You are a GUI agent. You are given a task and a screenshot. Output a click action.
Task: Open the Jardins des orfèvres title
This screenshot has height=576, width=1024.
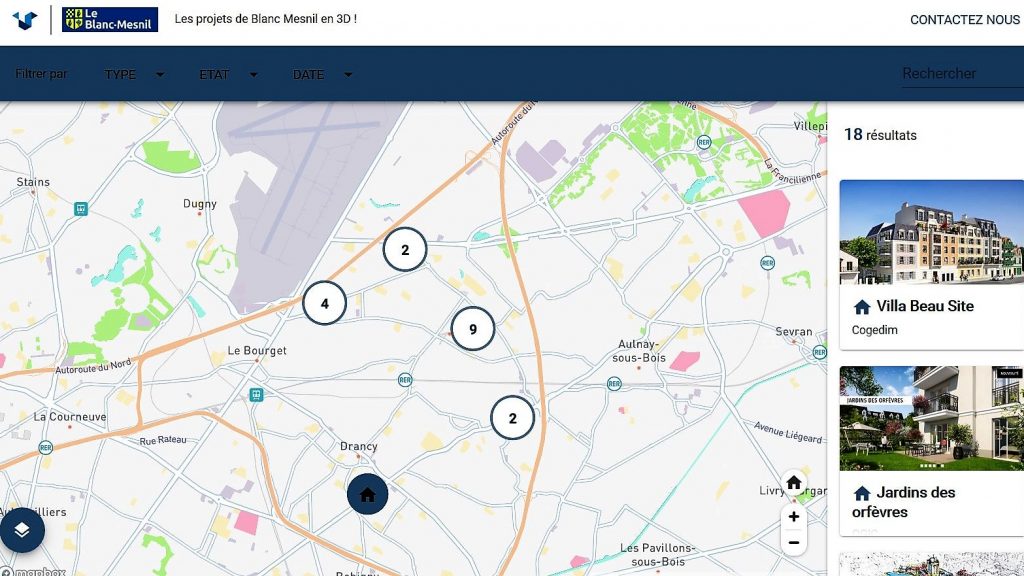click(904, 502)
